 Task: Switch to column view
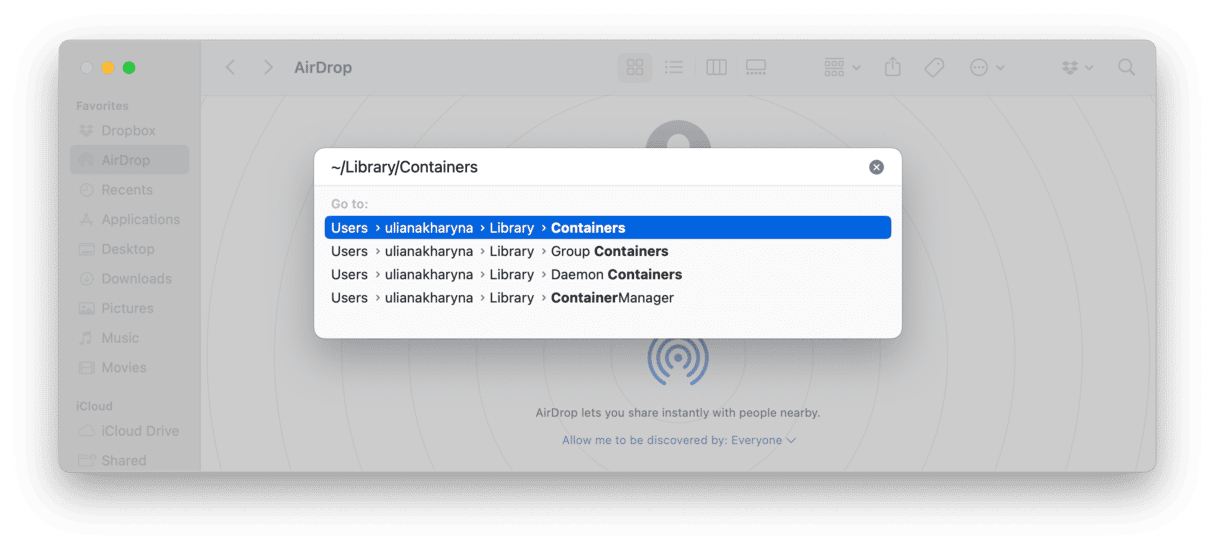point(716,68)
